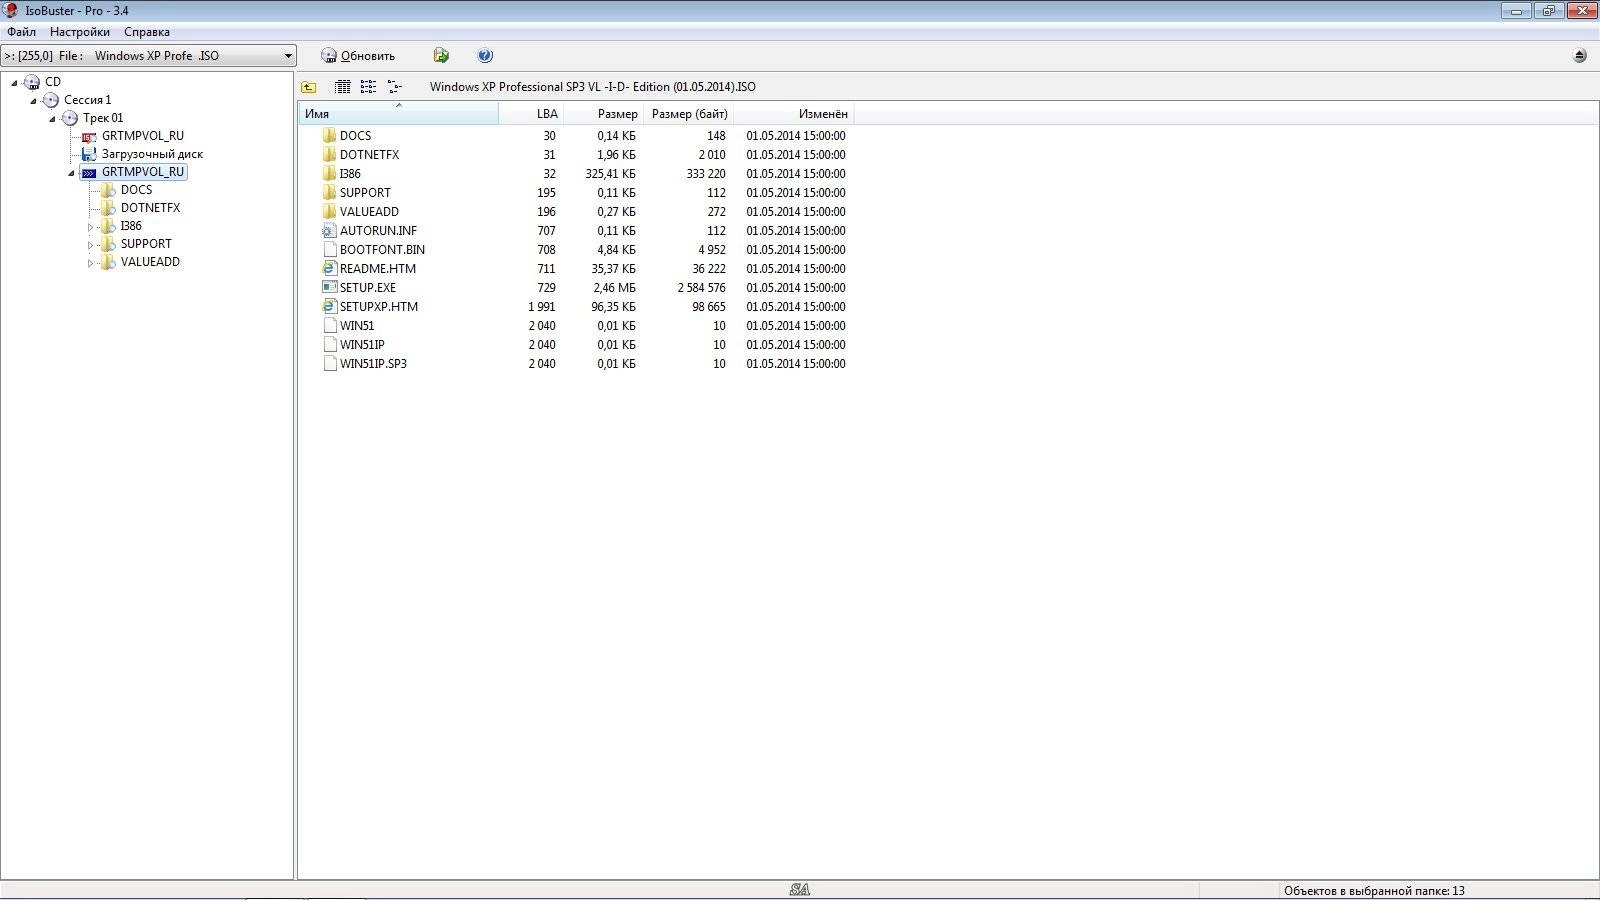Expand the I386 folder in tree

pyautogui.click(x=90, y=227)
